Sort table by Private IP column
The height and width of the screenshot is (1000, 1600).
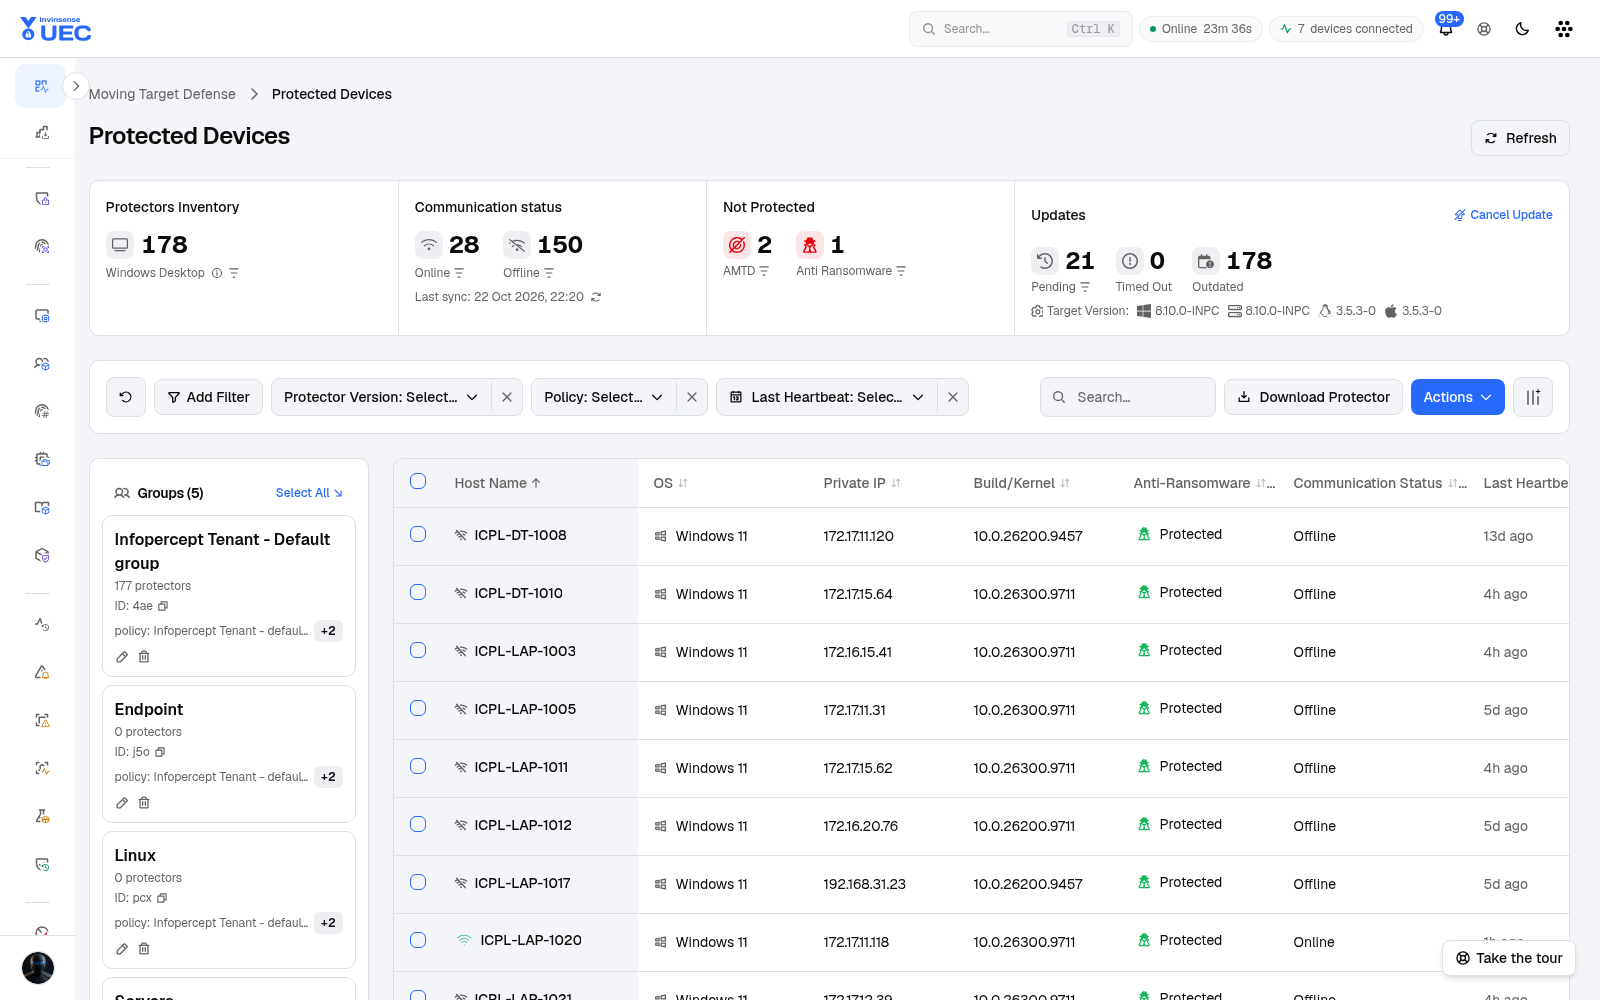coord(862,483)
